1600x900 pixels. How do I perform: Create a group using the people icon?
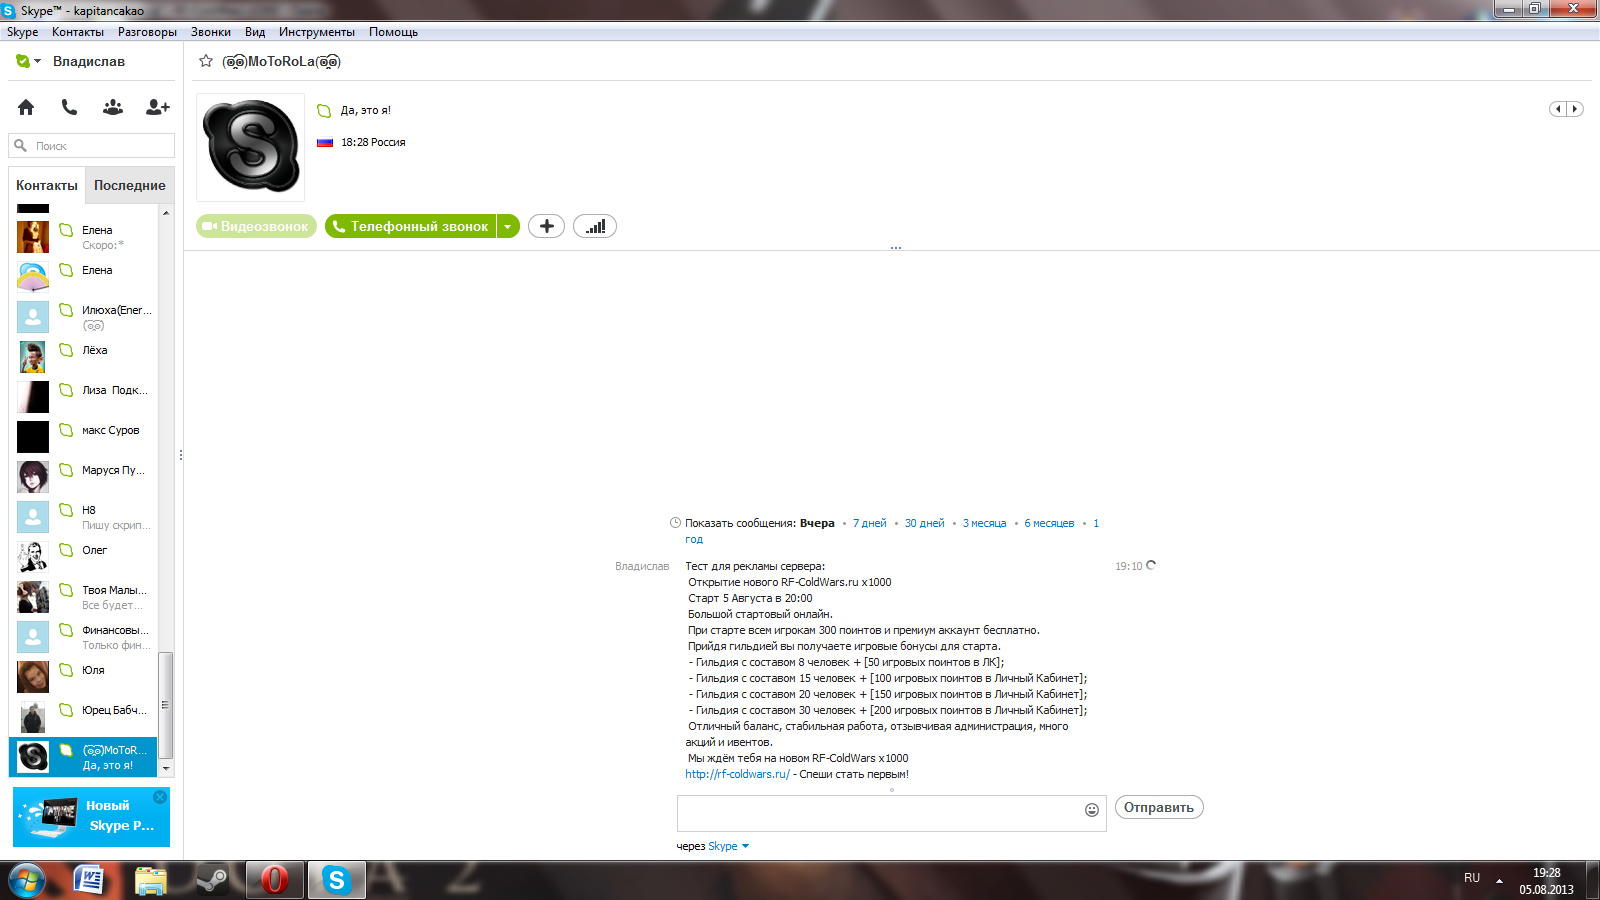113,107
